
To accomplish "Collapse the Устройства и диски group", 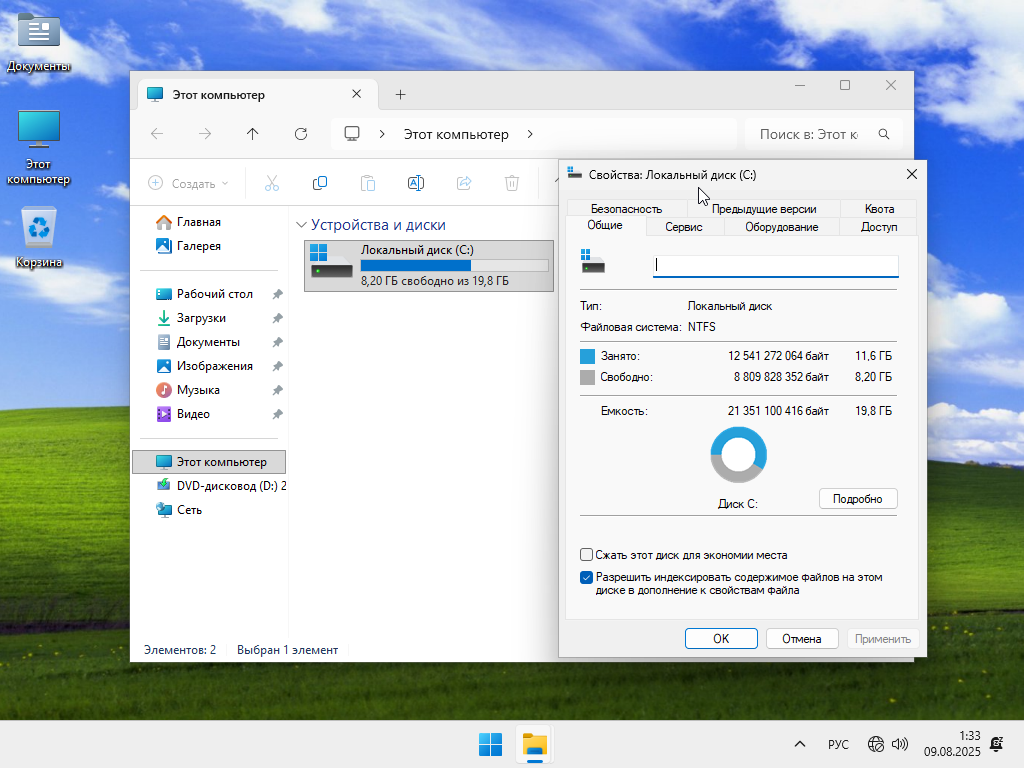I will click(x=301, y=225).
